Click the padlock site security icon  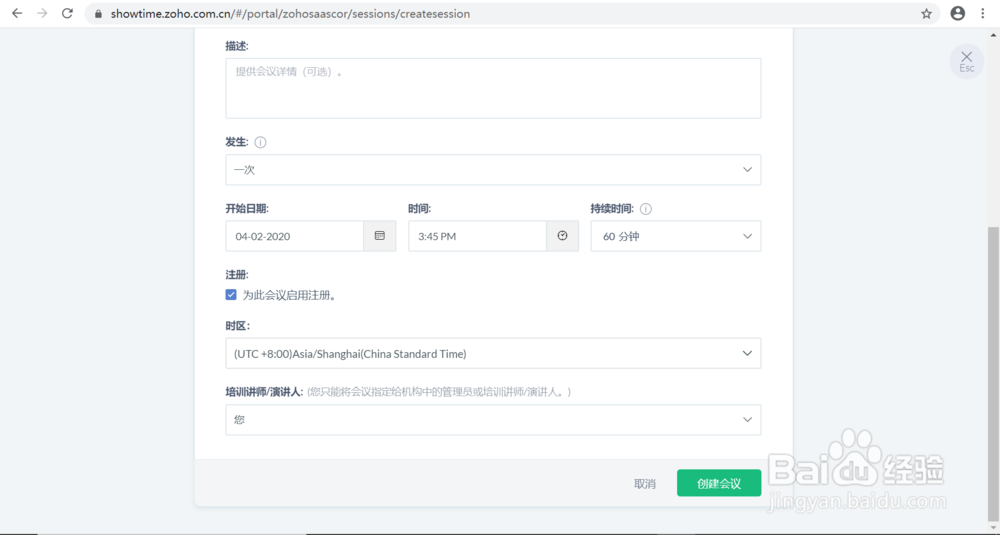pos(98,13)
